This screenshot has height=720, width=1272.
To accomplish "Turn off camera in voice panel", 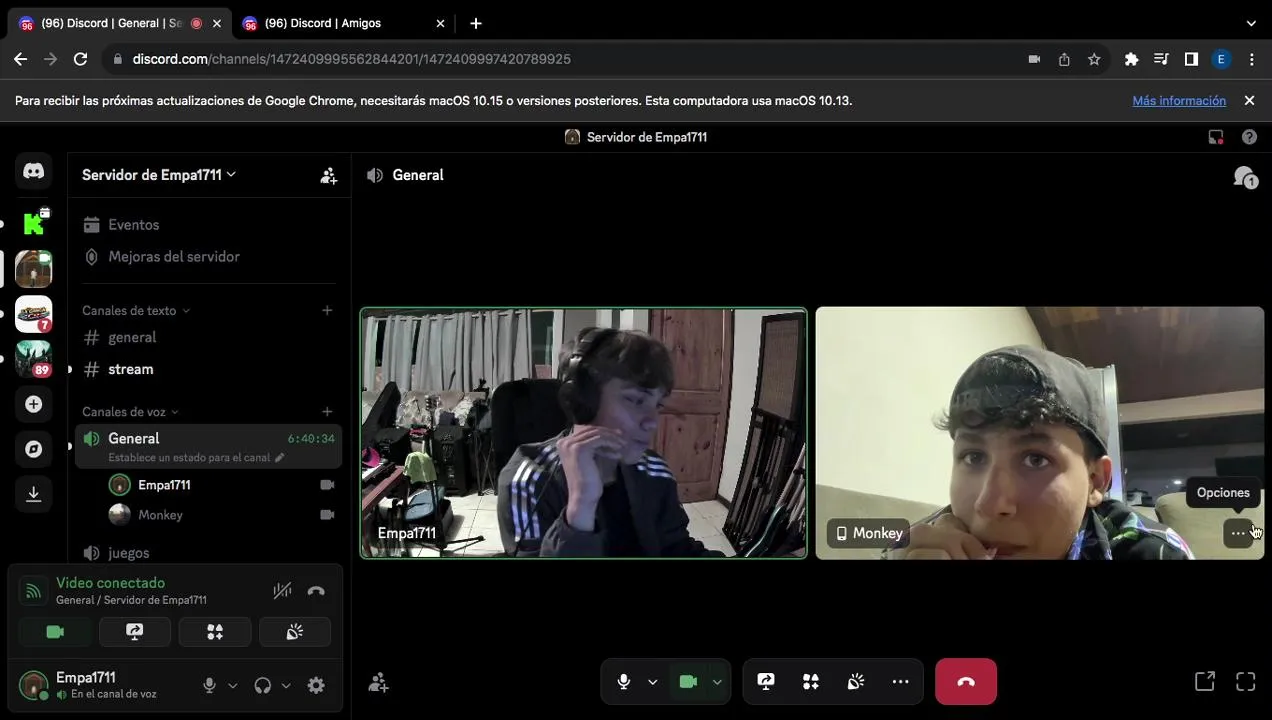I will point(55,632).
